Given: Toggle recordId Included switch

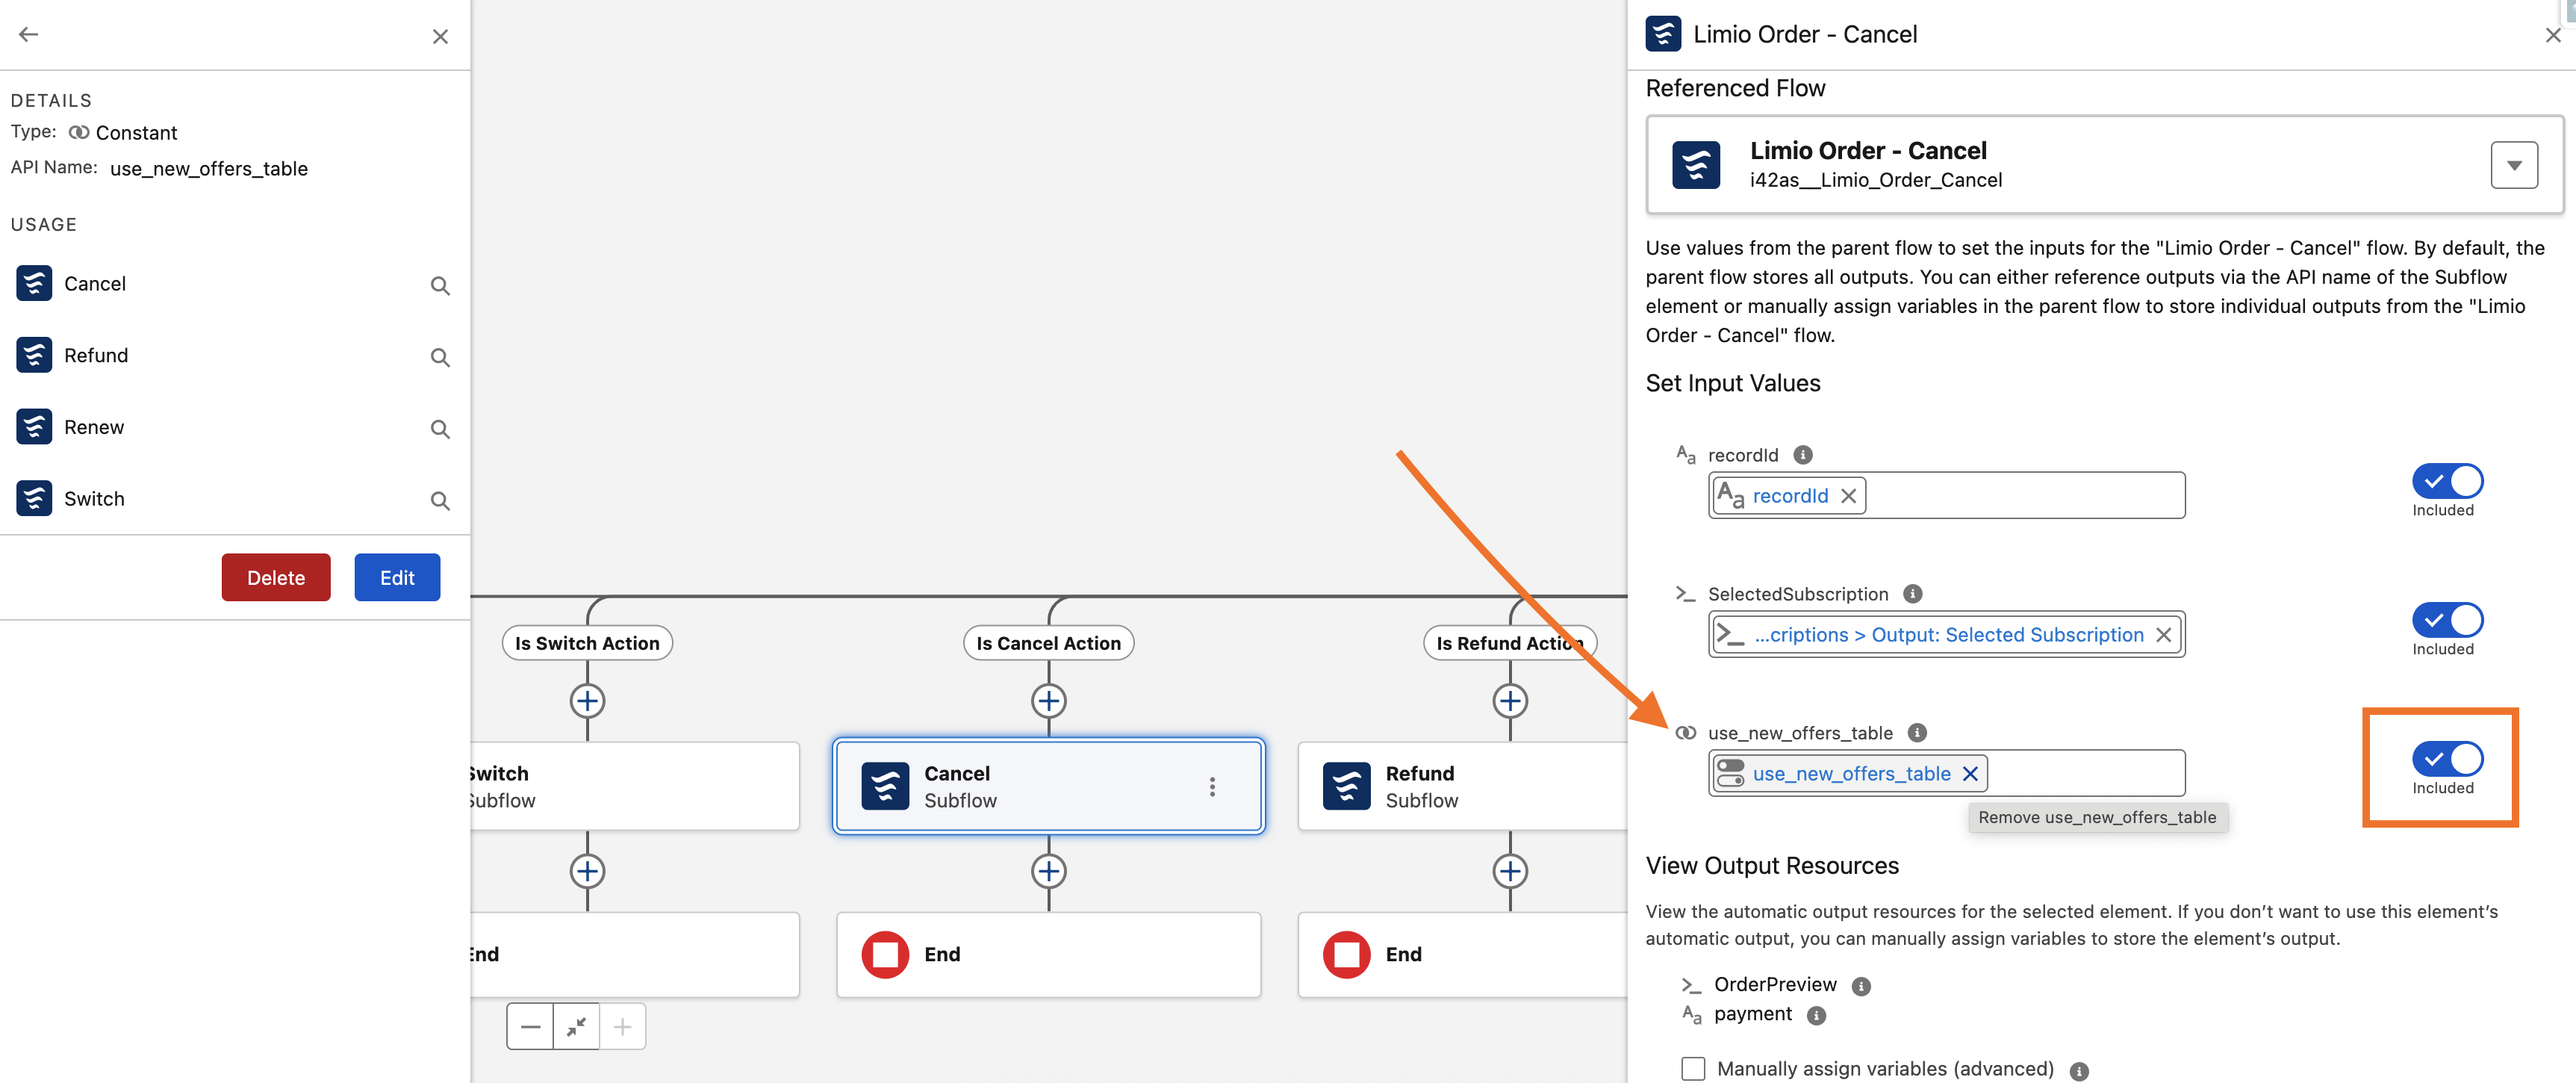Looking at the screenshot, I should tap(2446, 481).
